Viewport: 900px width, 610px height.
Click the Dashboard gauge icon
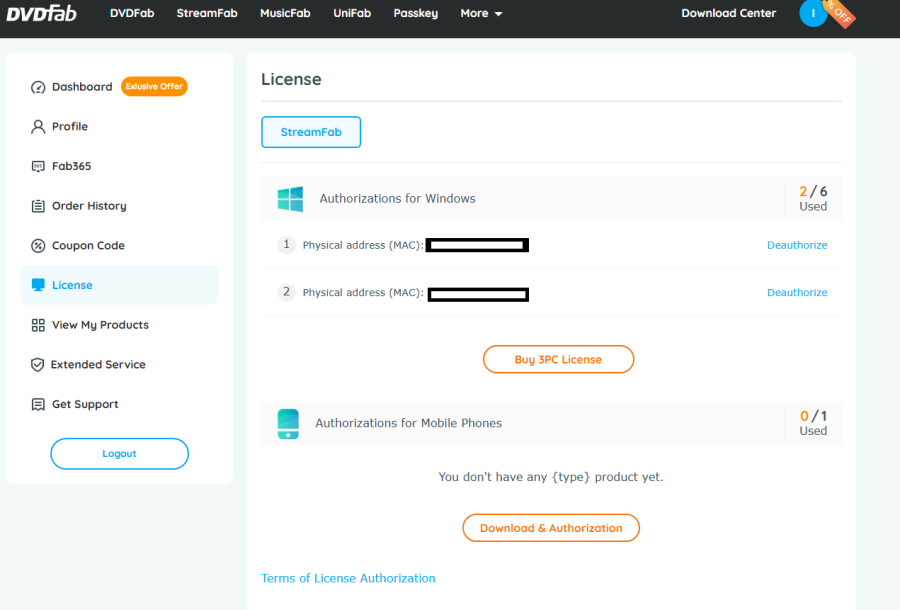pos(38,87)
